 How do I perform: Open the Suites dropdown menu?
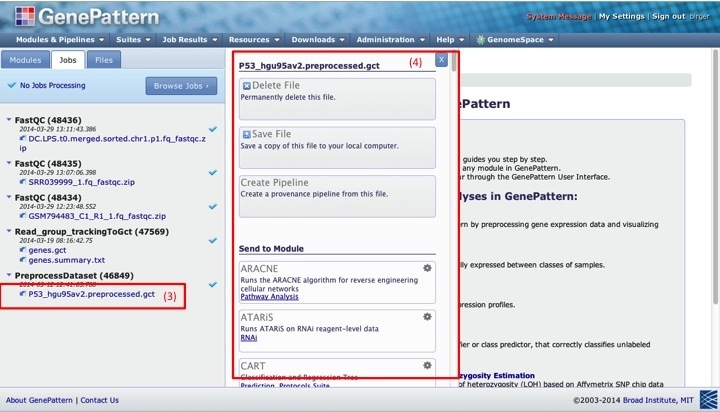coord(133,40)
